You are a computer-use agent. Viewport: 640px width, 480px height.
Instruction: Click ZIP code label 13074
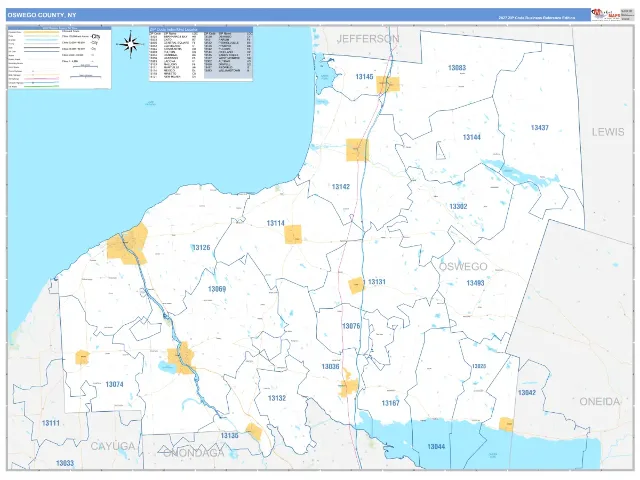point(114,384)
